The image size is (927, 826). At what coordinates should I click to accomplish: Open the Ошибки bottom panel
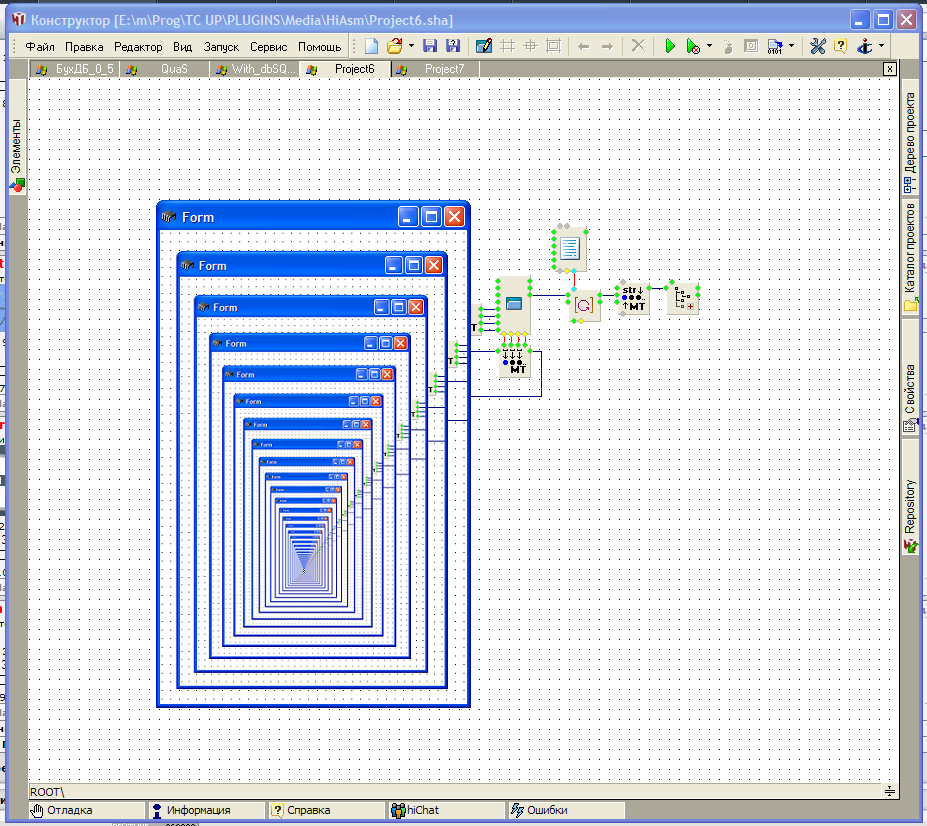pyautogui.click(x=545, y=810)
